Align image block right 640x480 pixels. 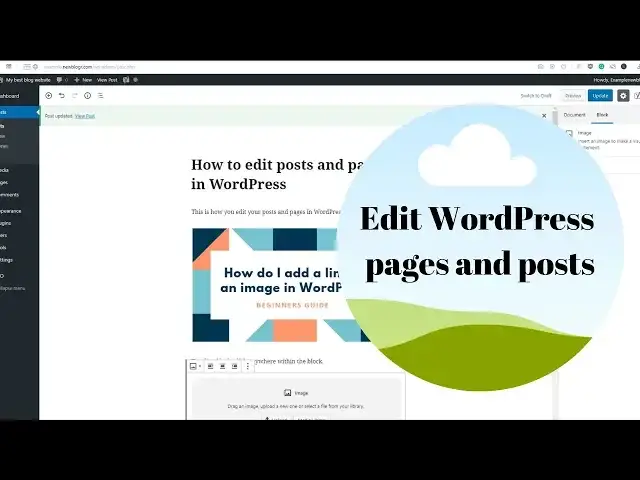coord(235,367)
